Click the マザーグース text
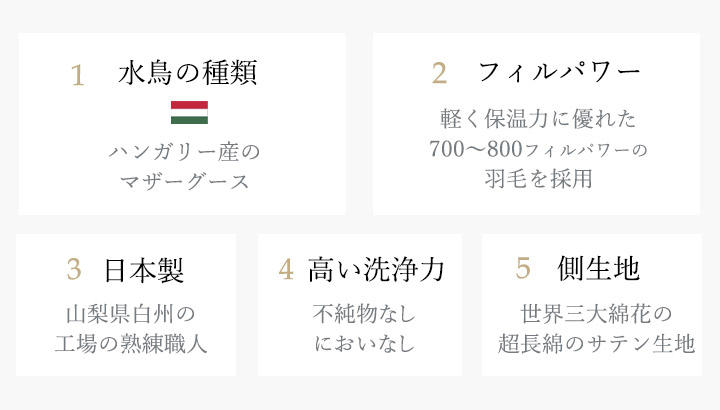The width and height of the screenshot is (720, 410). pos(185,182)
